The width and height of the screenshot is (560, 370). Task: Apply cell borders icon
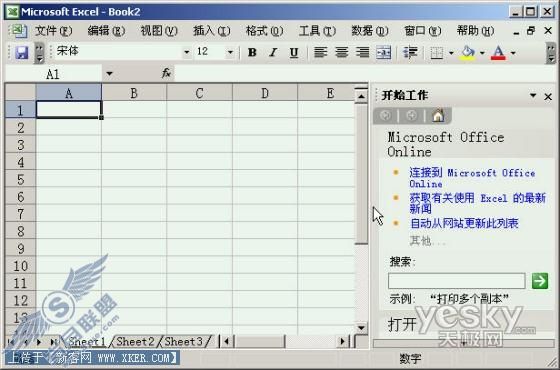[436, 53]
